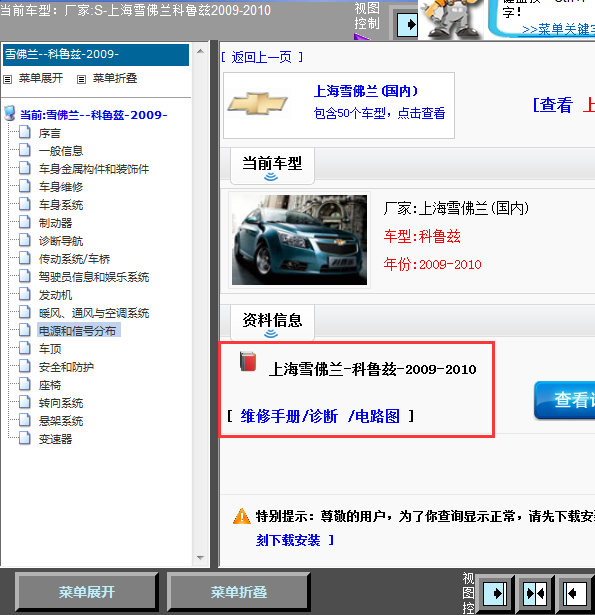Image resolution: width=595 pixels, height=615 pixels.
Task: Click the document icon beside 制动器
Action: 25,222
